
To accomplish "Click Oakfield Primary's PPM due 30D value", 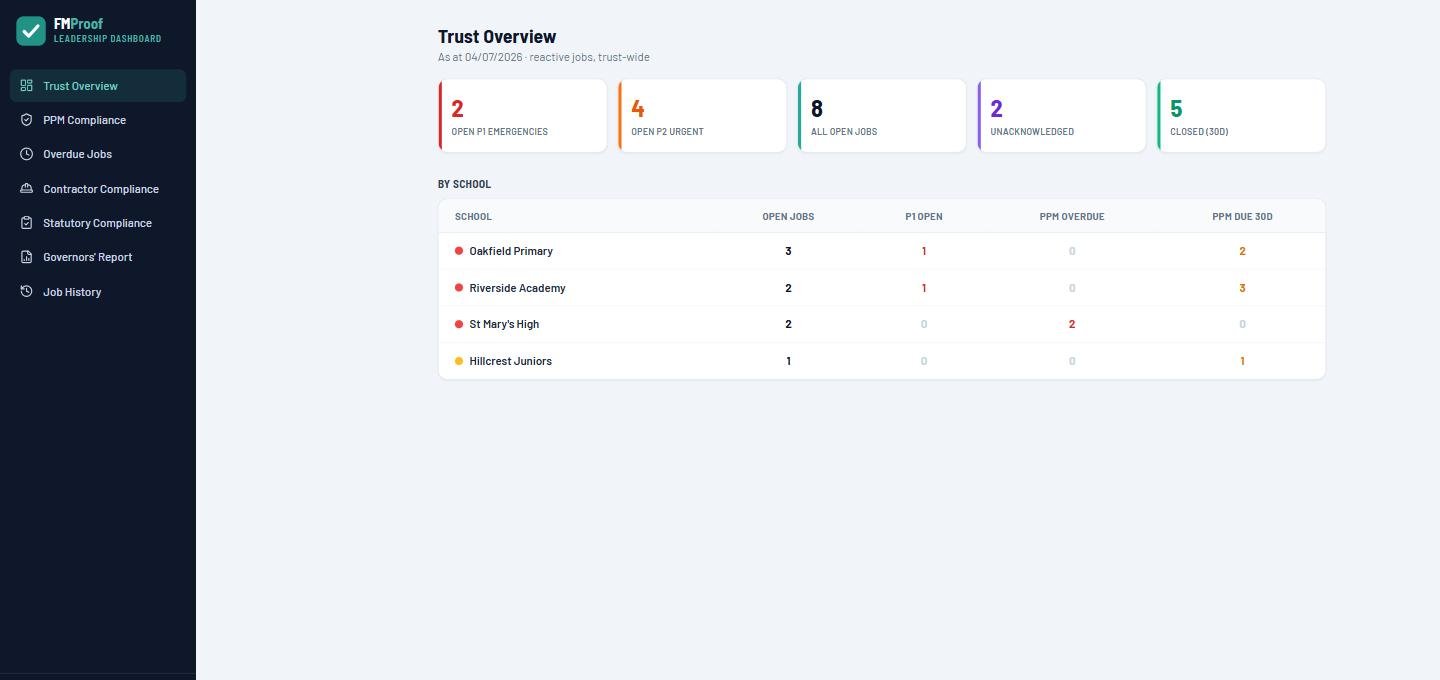I will 1242,251.
